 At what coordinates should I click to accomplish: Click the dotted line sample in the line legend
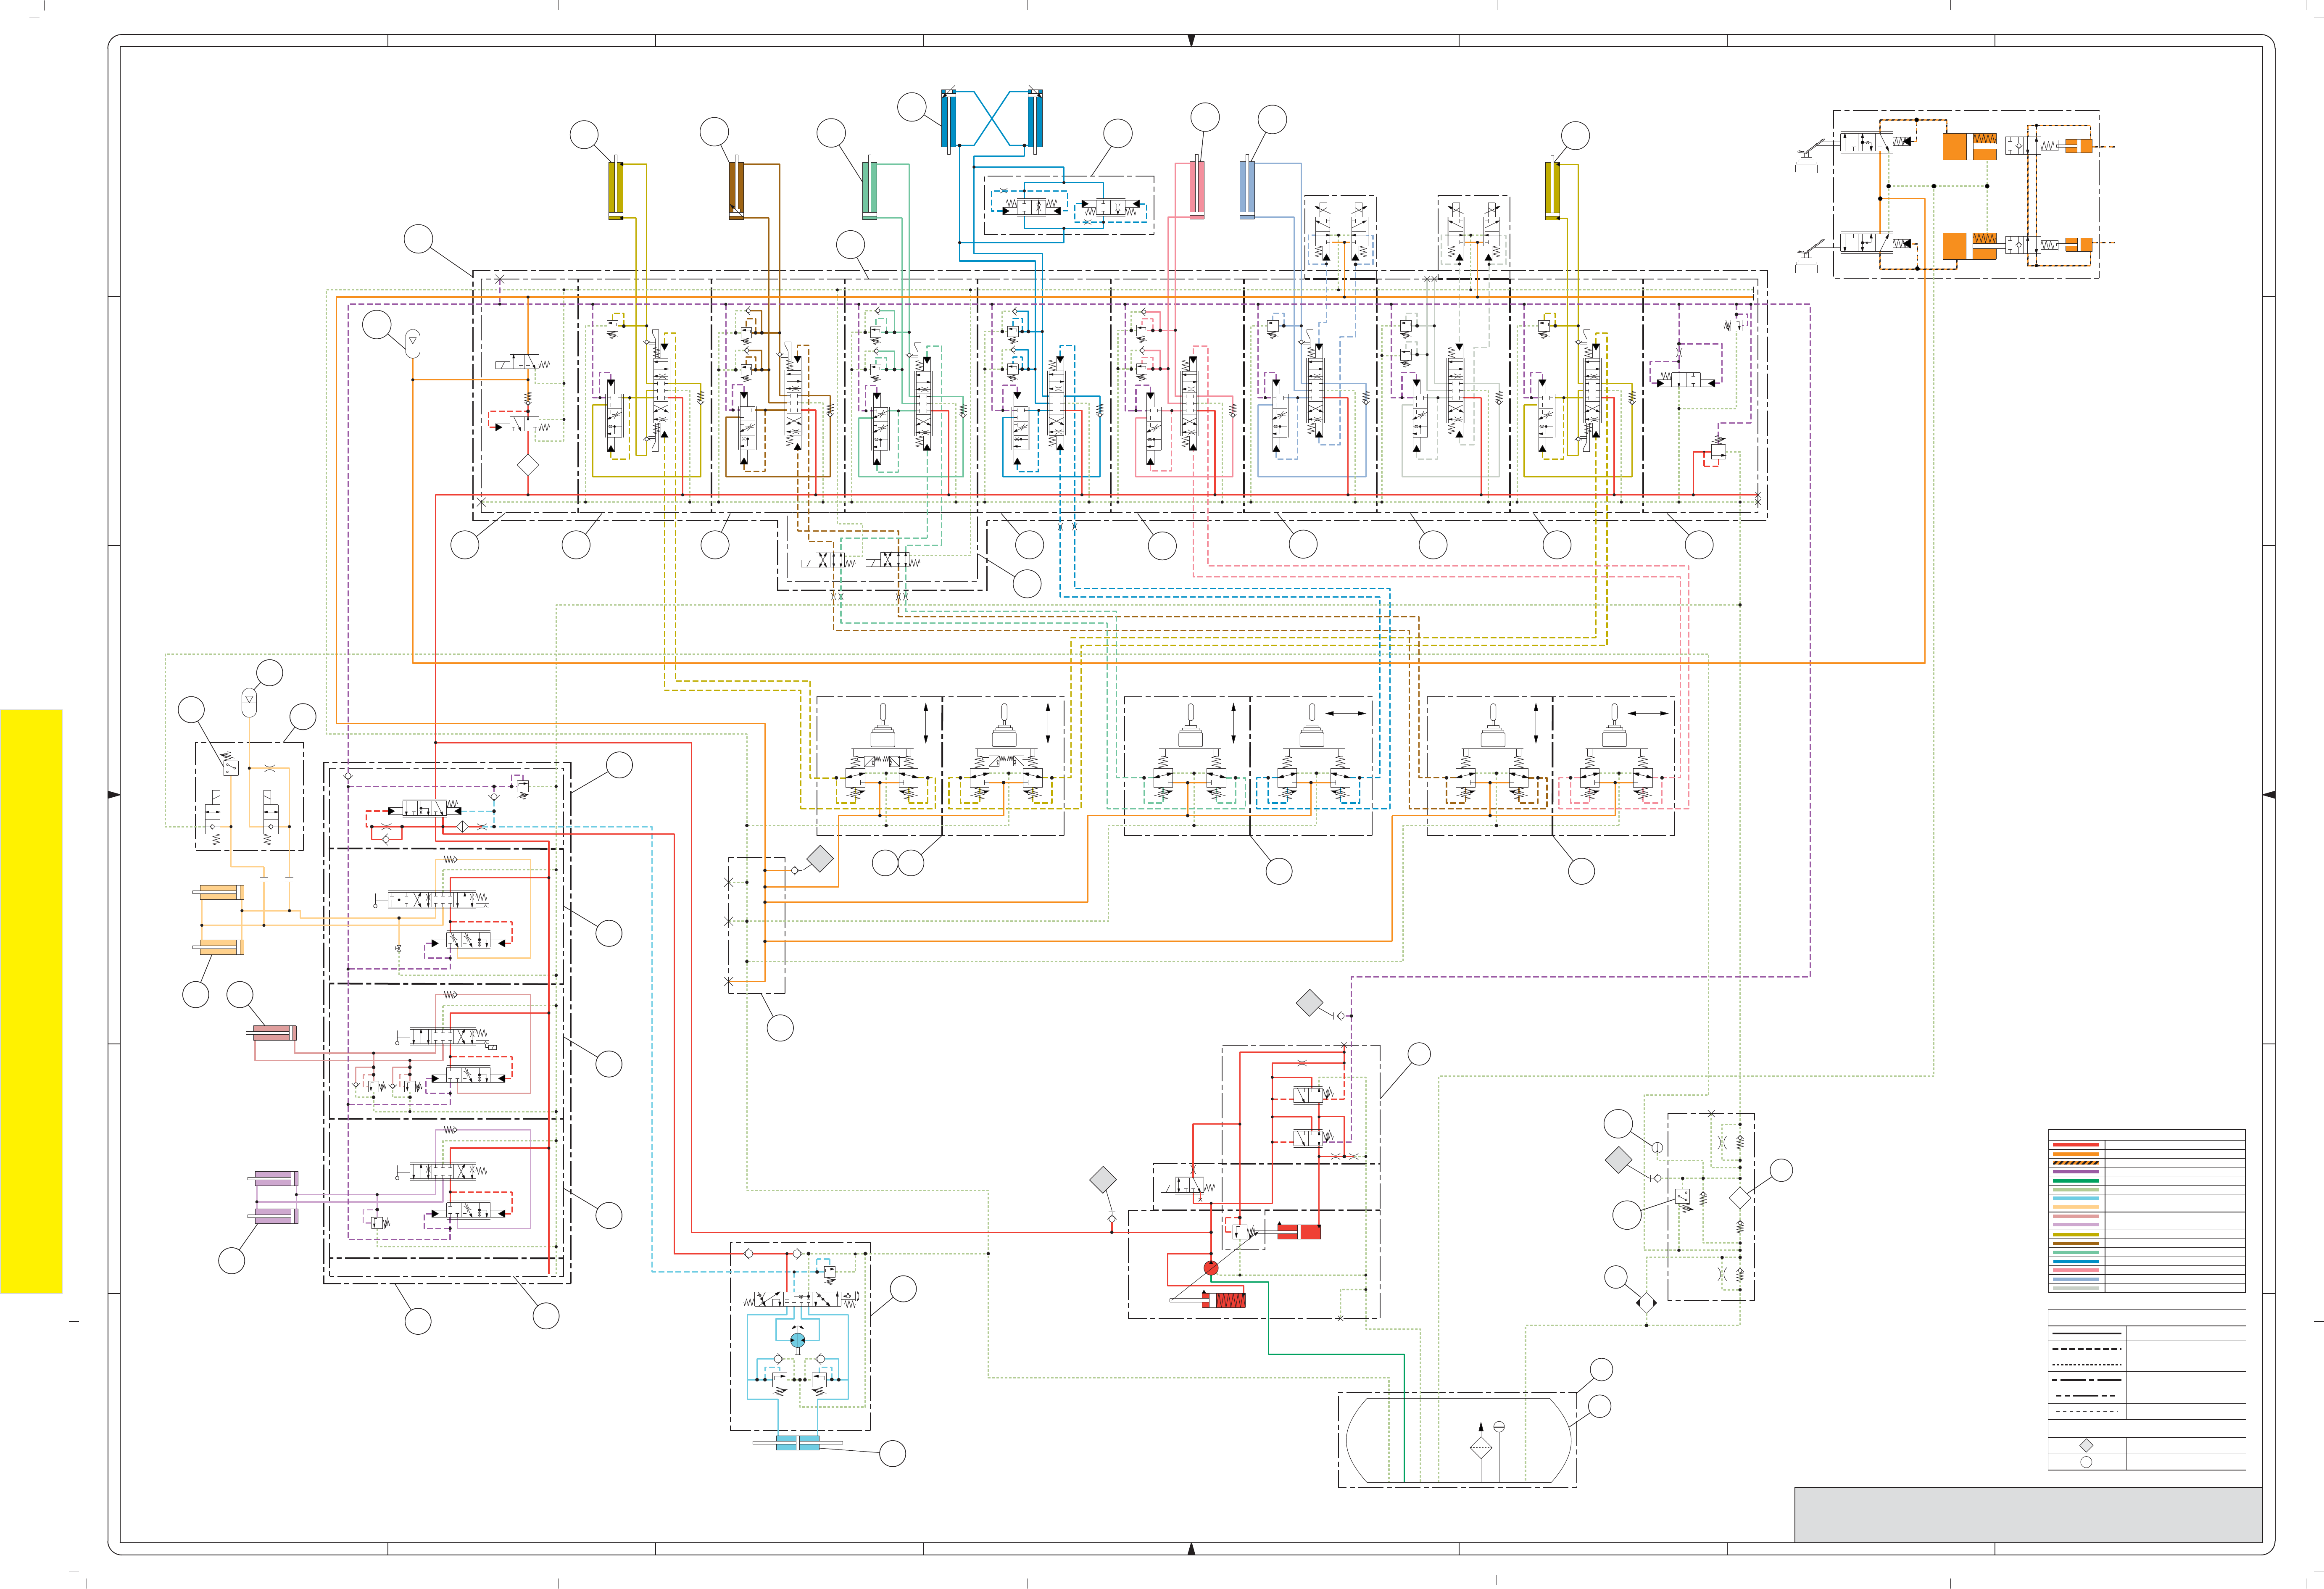tap(2086, 1364)
